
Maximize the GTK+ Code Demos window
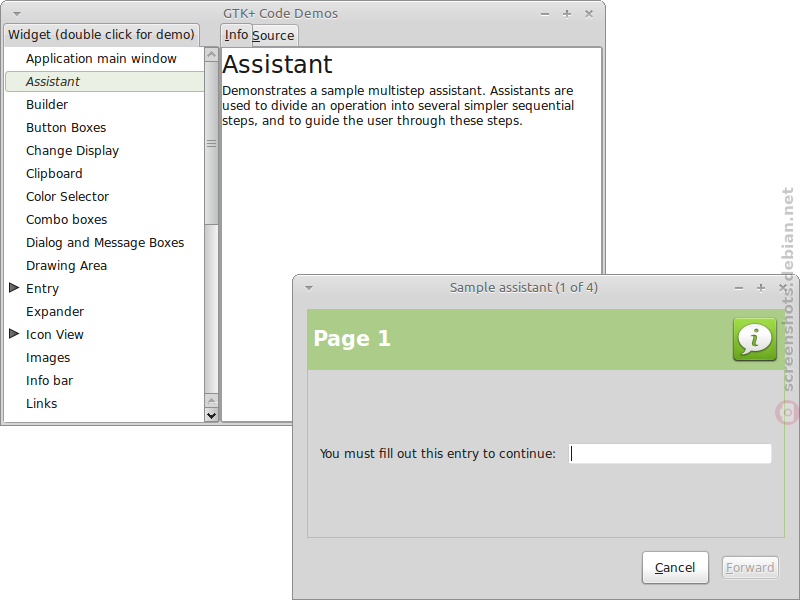point(567,14)
